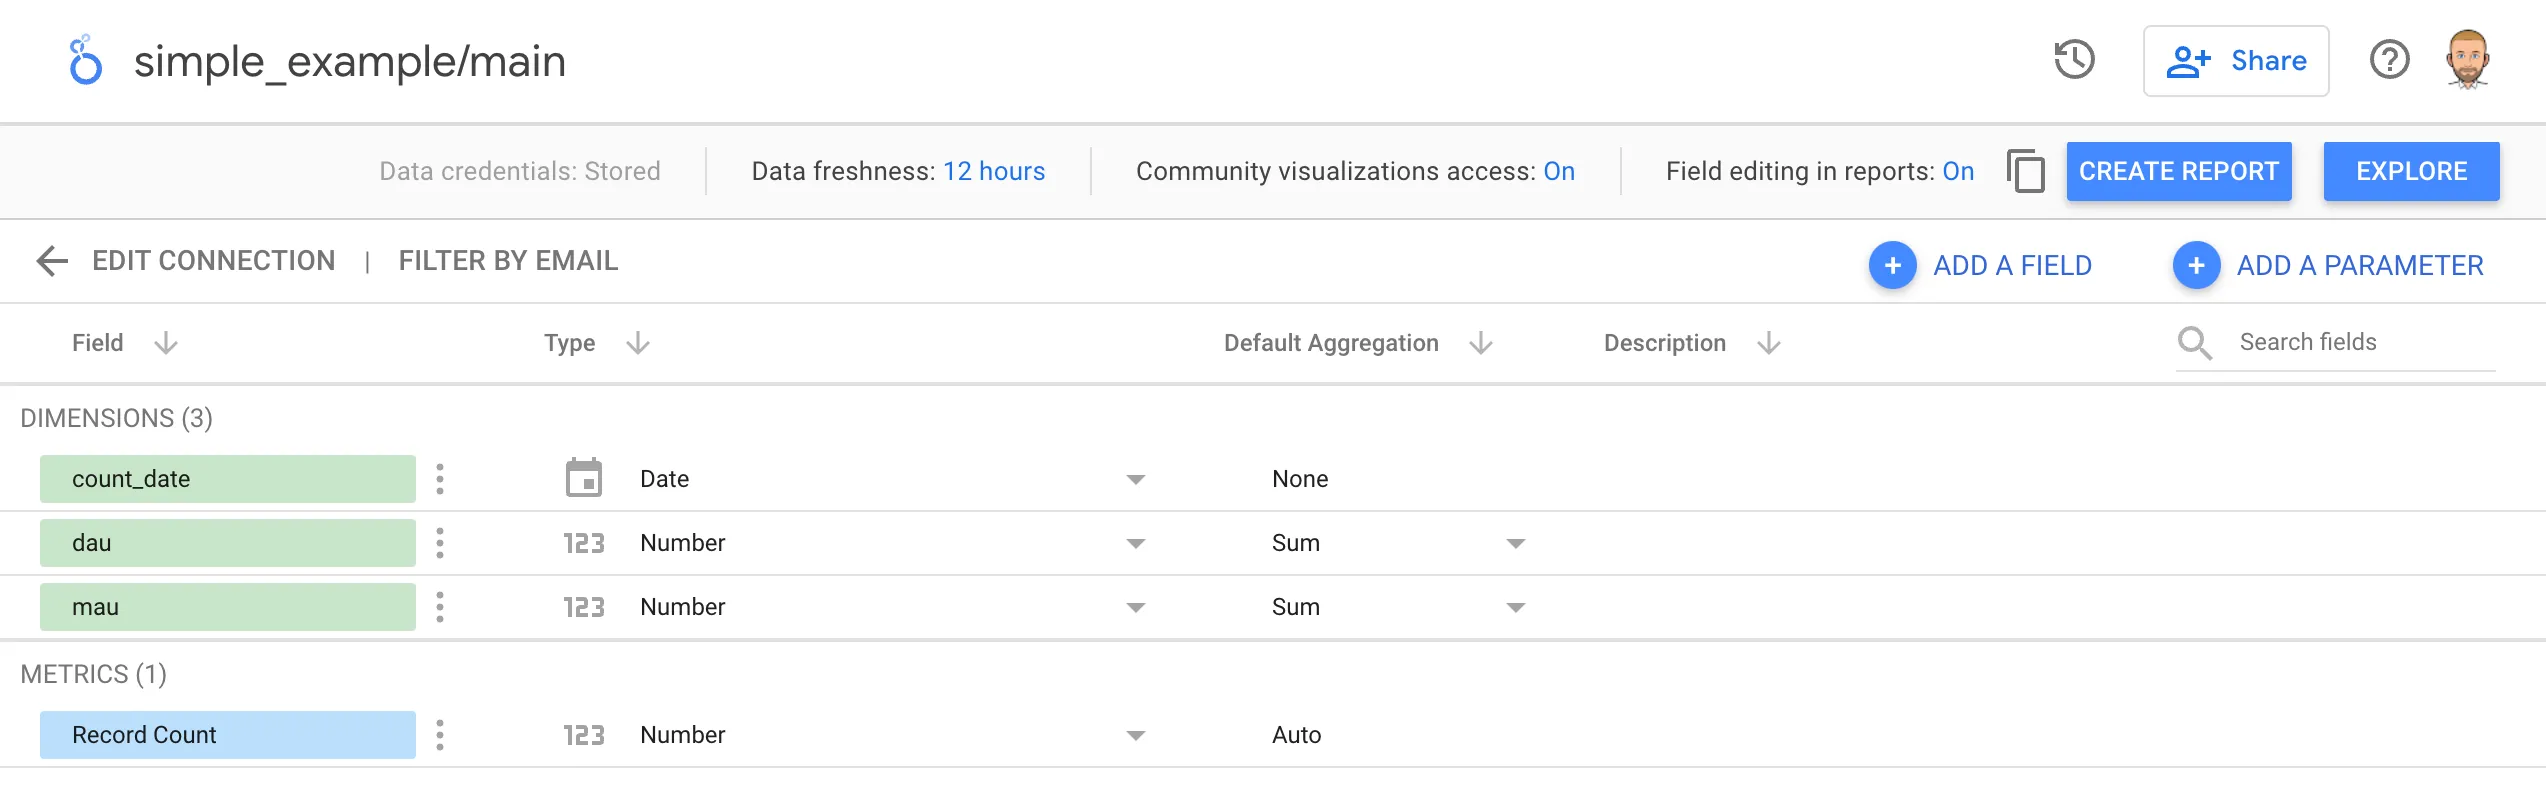Click the FILTER BY EMAIL link
Image resolution: width=2546 pixels, height=786 pixels.
[508, 261]
